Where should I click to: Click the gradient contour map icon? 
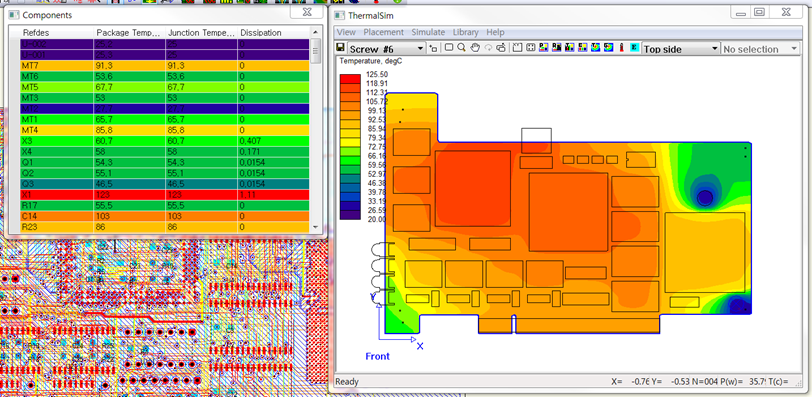[x=595, y=48]
